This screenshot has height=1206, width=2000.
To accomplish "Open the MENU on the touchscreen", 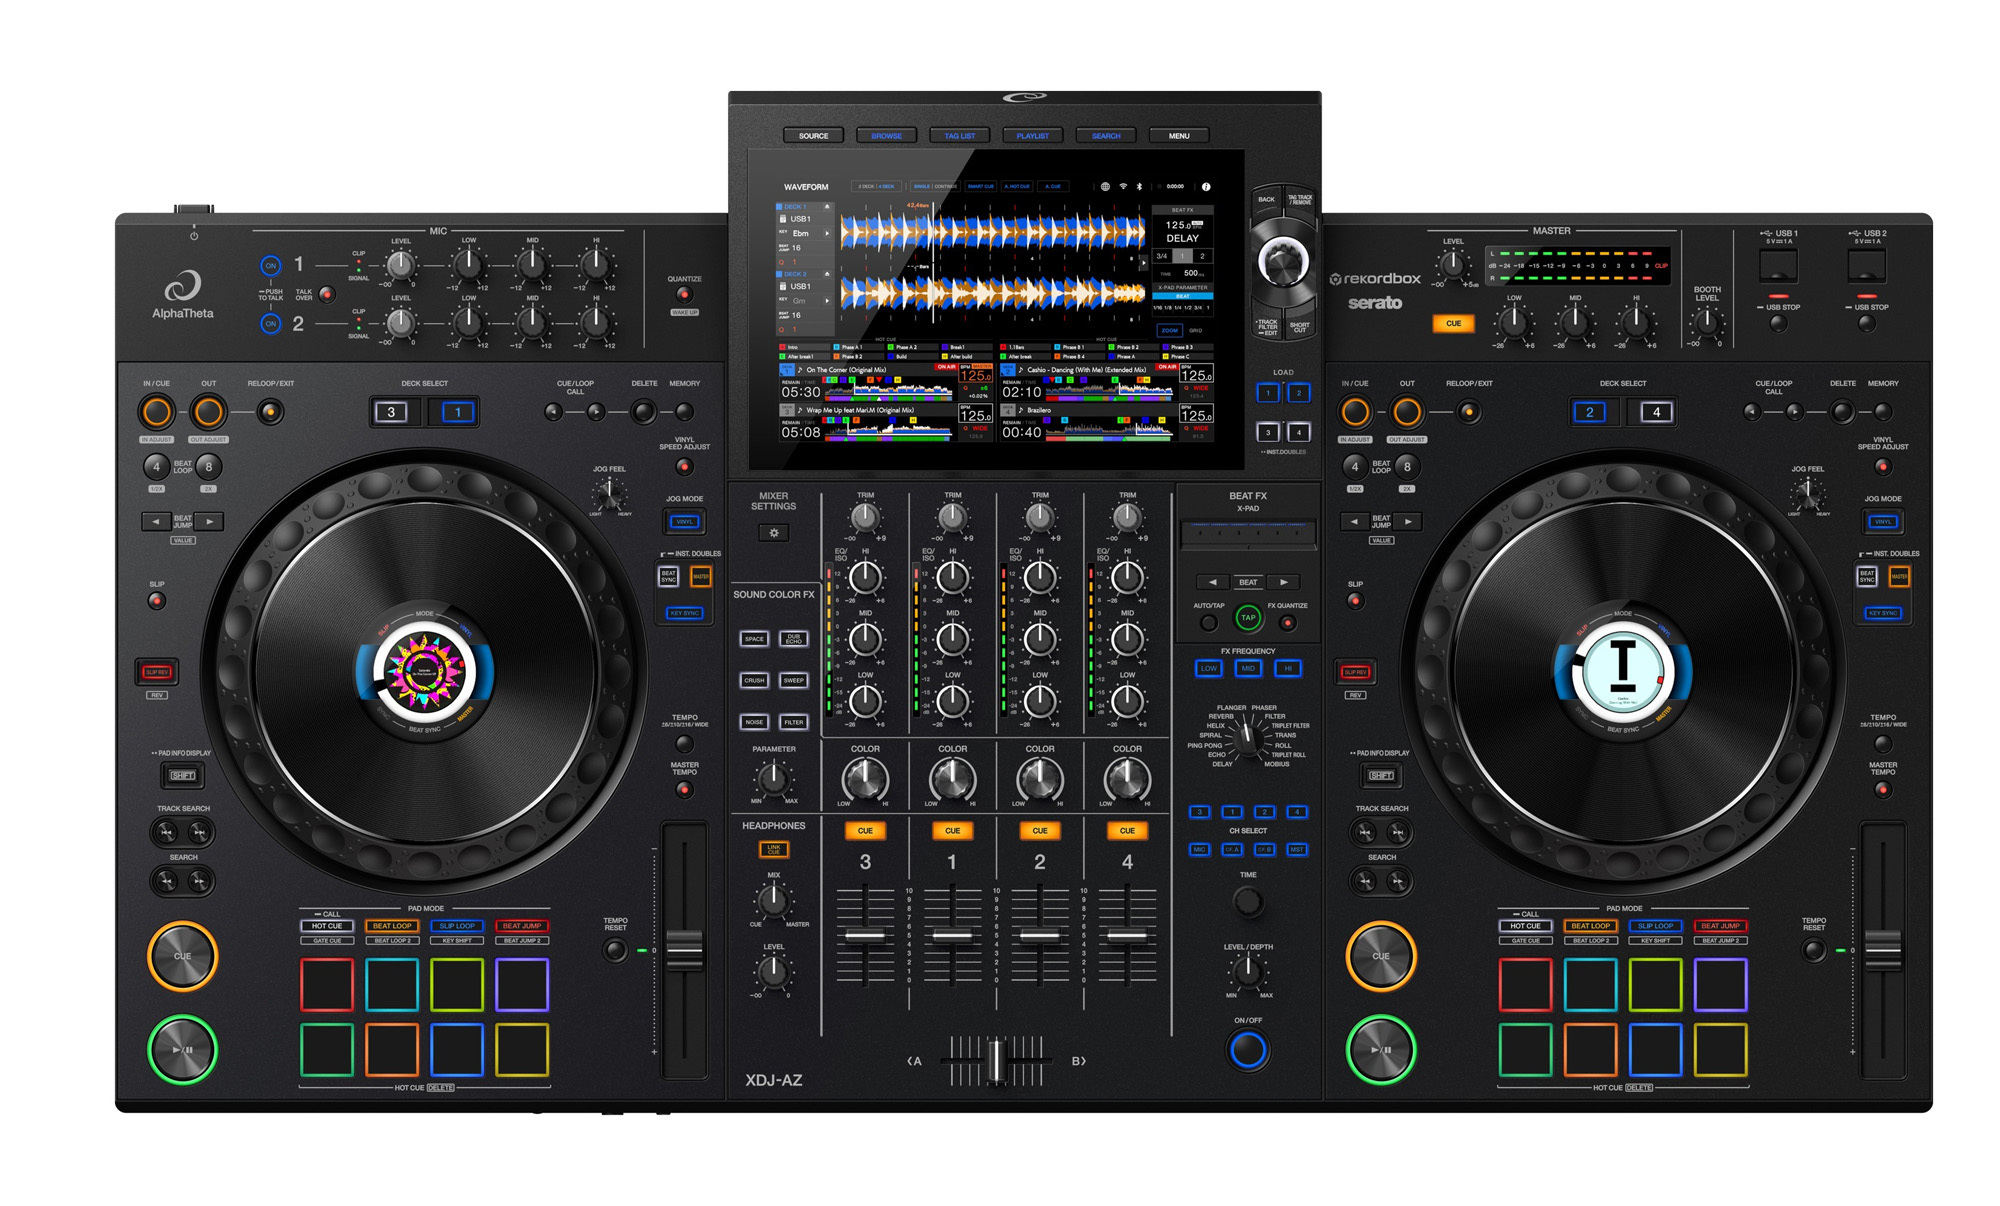I will coord(1177,135).
